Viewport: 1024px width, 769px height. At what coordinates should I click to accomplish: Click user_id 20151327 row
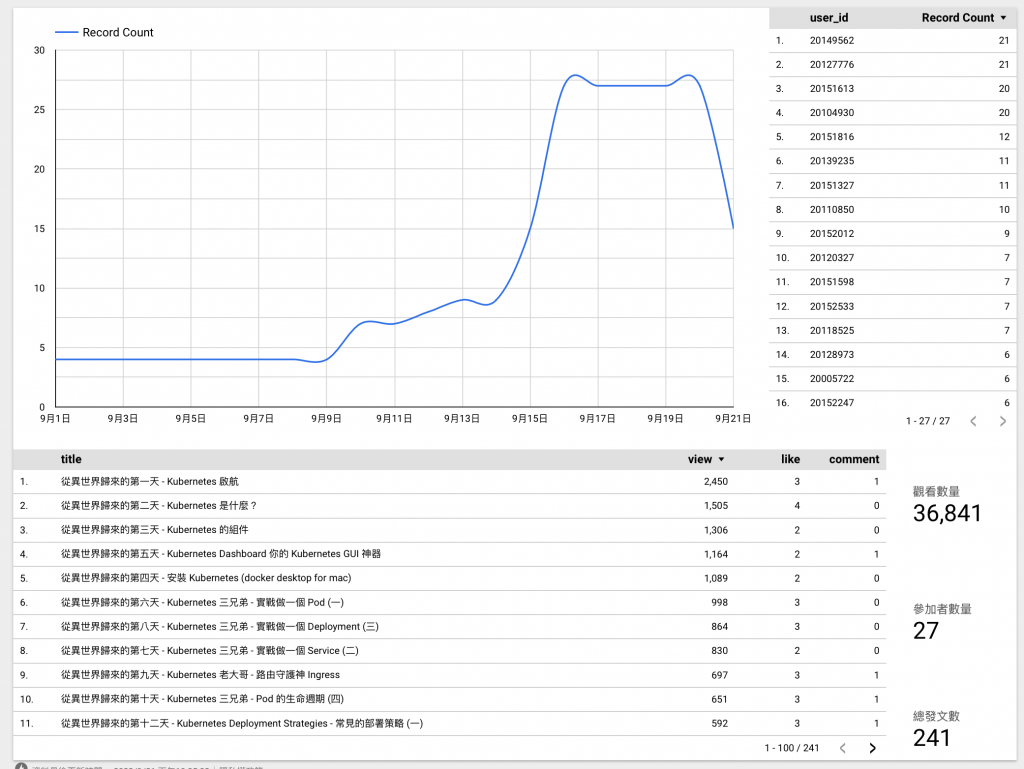coord(892,185)
